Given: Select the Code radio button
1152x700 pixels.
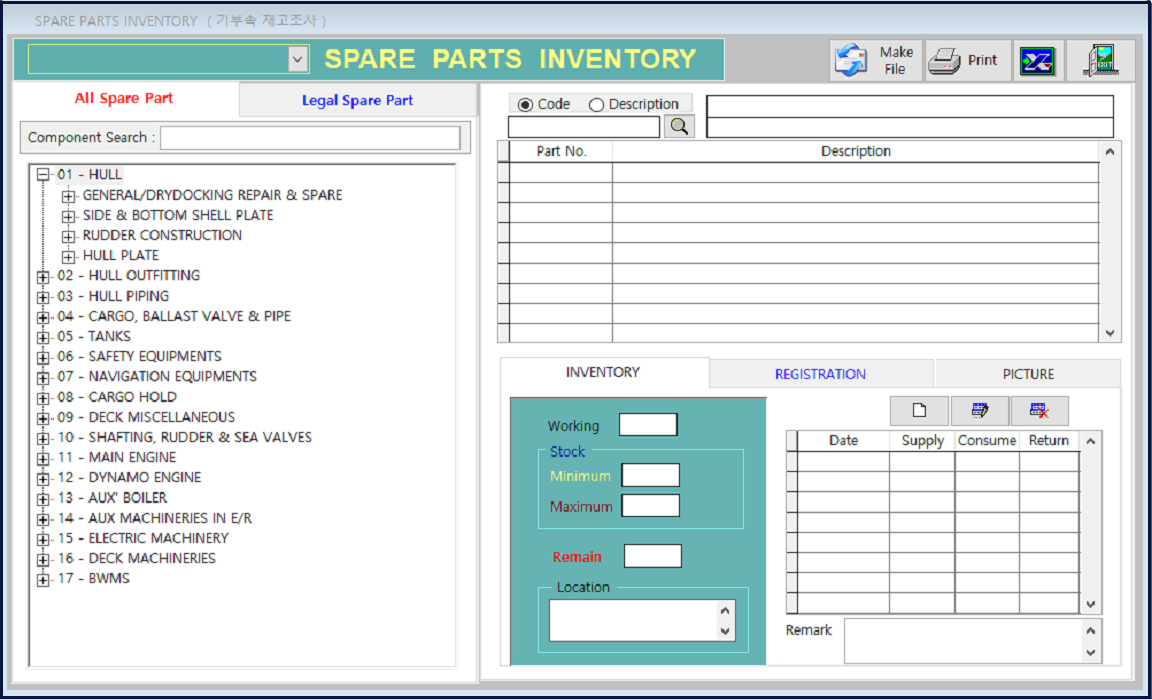Looking at the screenshot, I should 525,104.
